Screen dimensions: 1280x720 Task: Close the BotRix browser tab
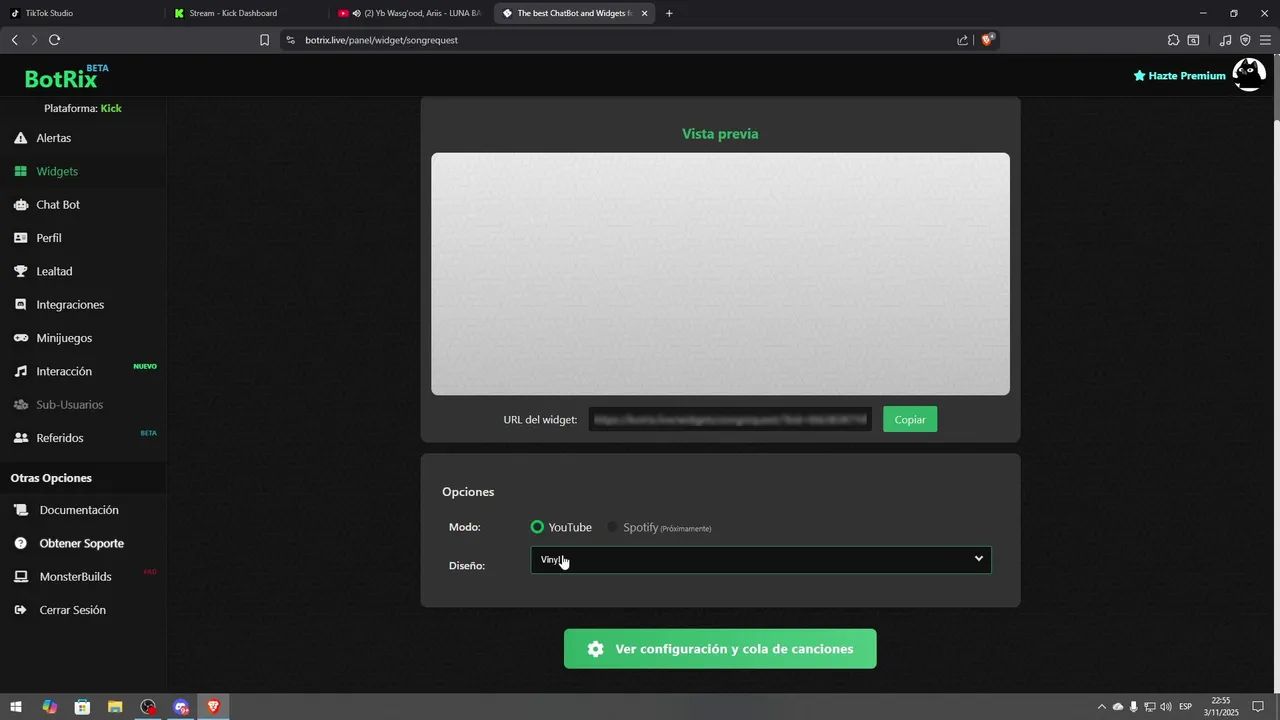click(x=644, y=13)
